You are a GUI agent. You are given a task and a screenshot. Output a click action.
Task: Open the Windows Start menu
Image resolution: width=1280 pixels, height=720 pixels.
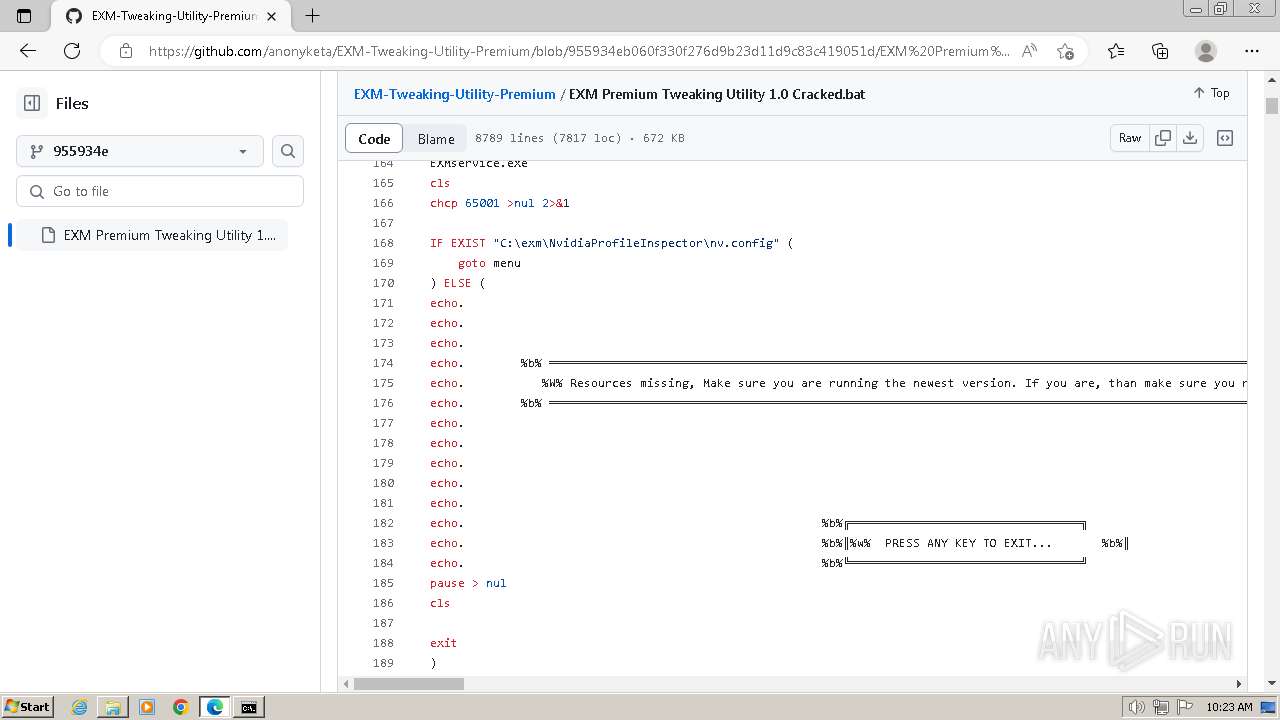(27, 706)
